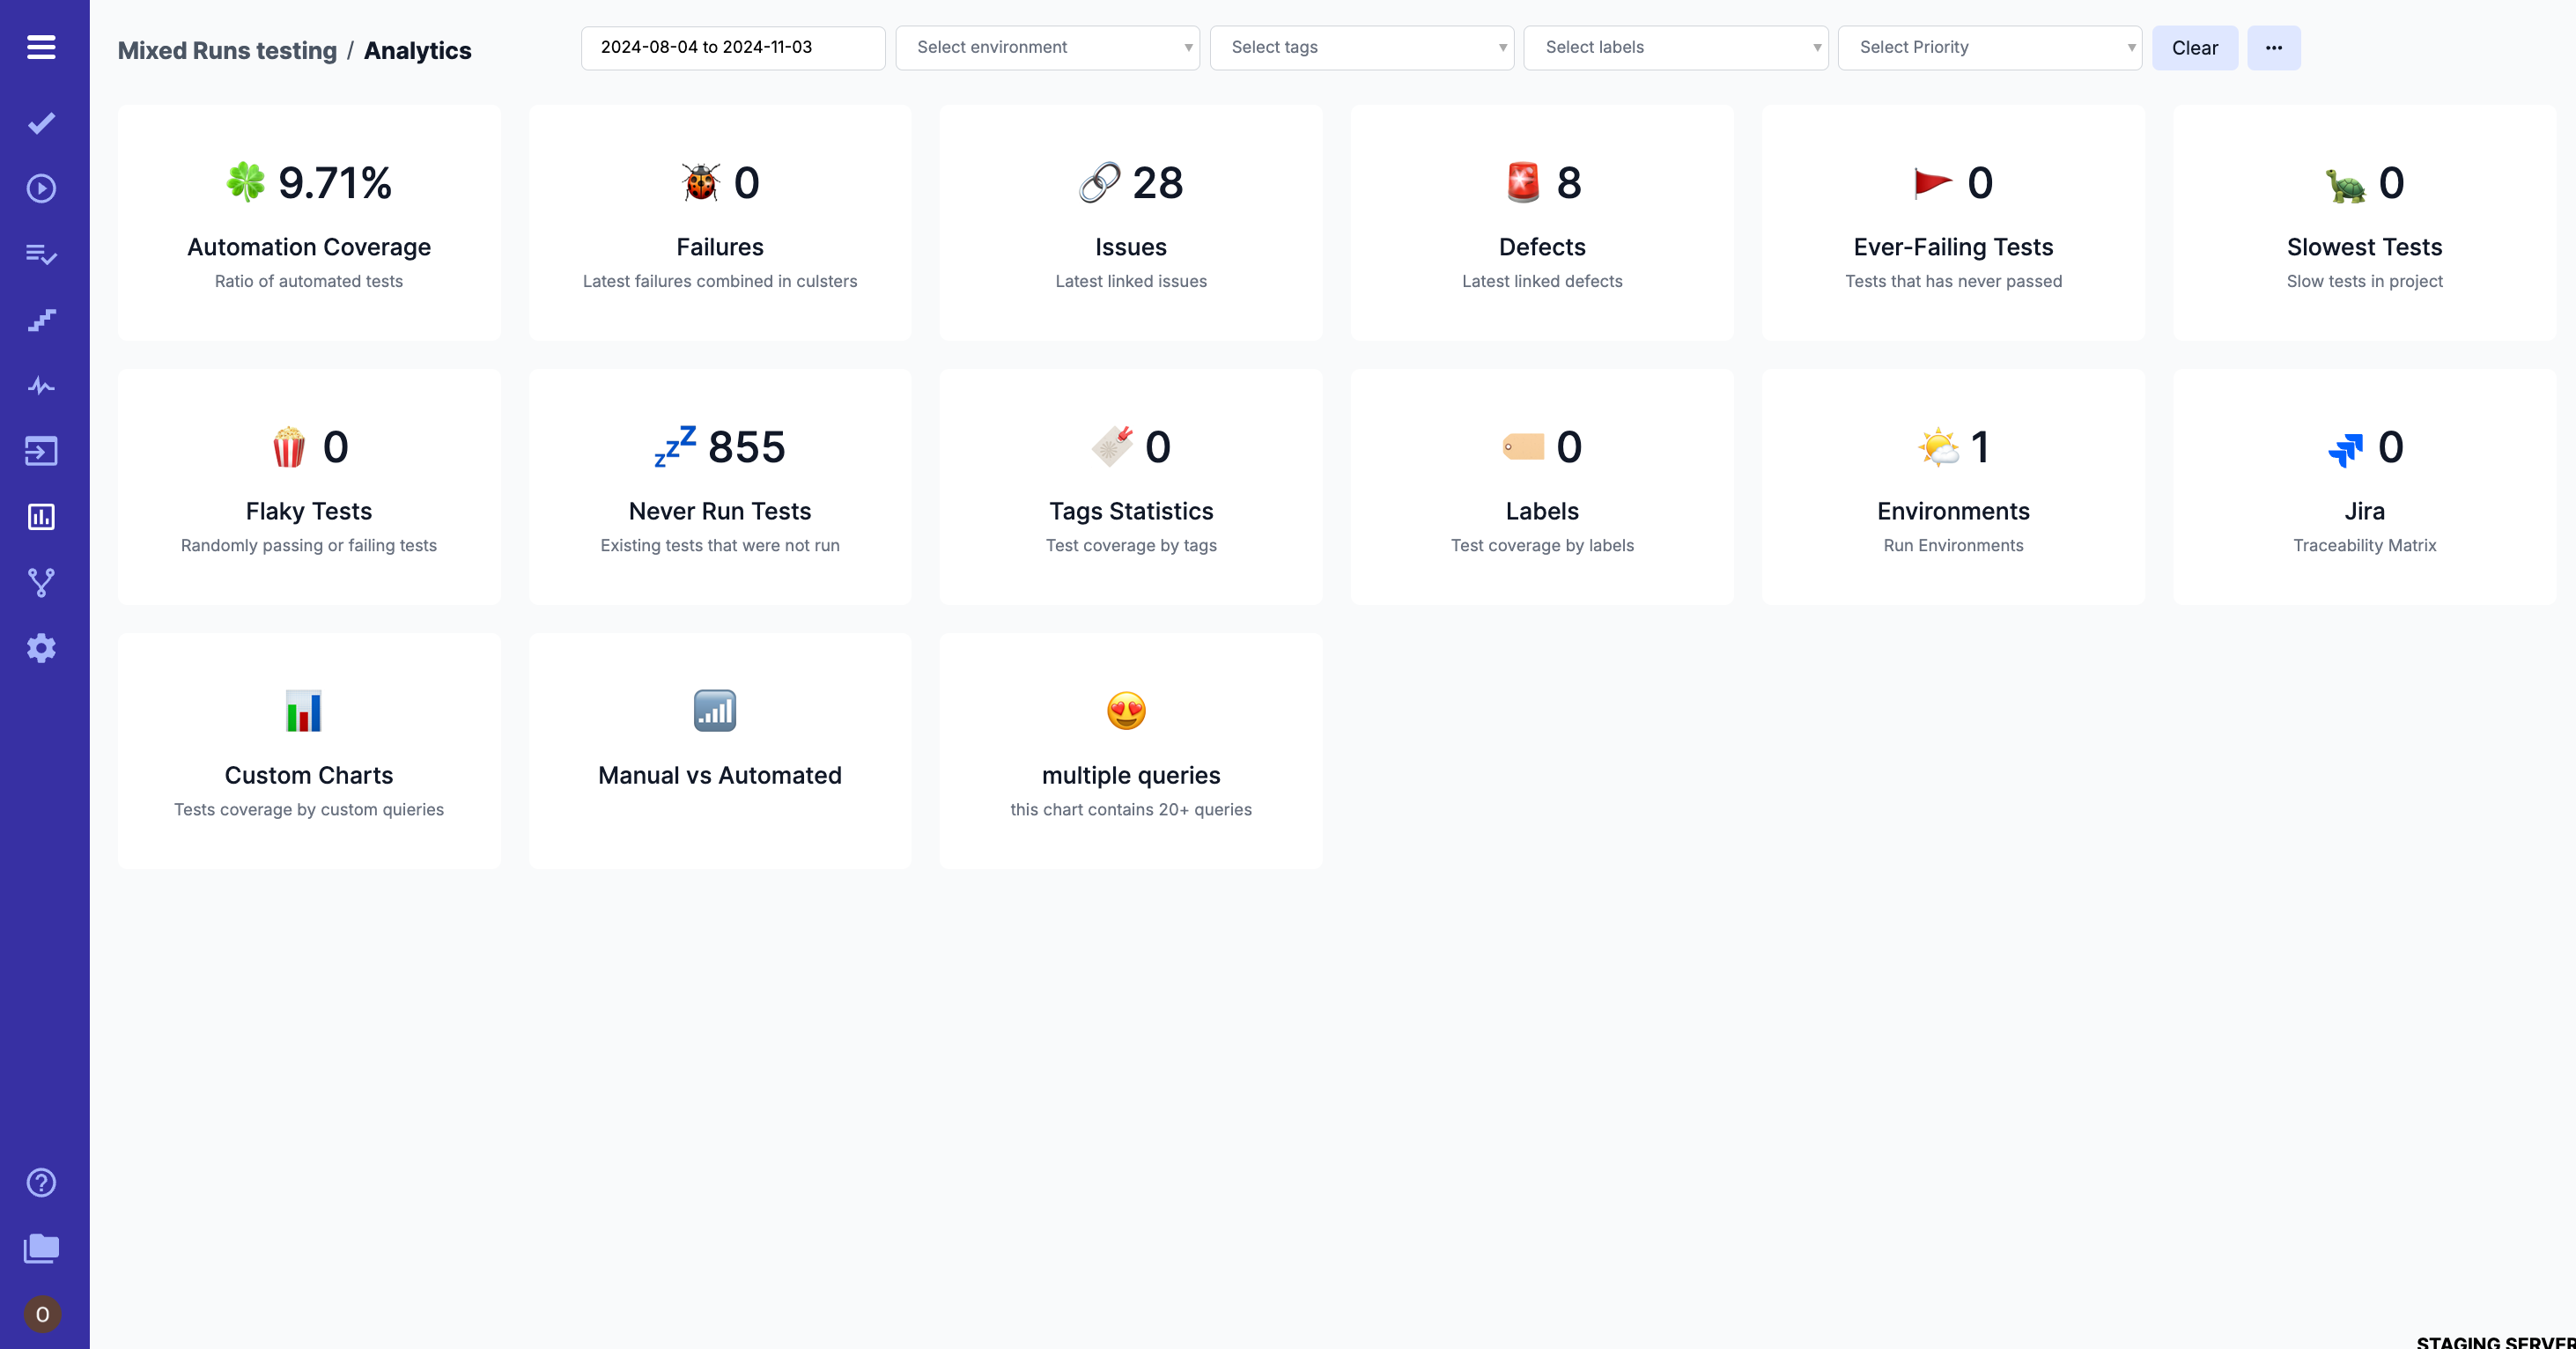This screenshot has height=1349, width=2576.
Task: Expand the Select labels dropdown
Action: point(1675,47)
